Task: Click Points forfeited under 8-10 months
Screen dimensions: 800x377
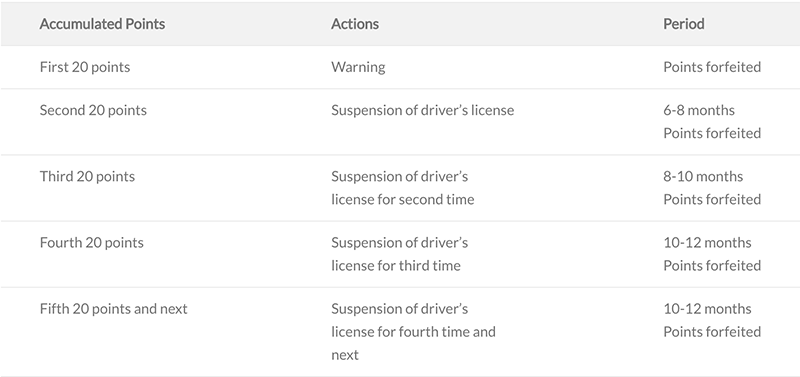Action: coord(712,199)
